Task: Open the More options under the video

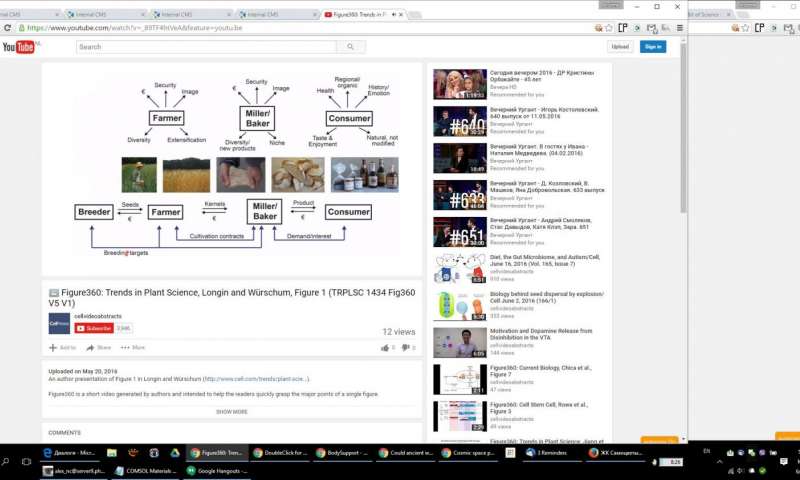Action: (x=133, y=348)
